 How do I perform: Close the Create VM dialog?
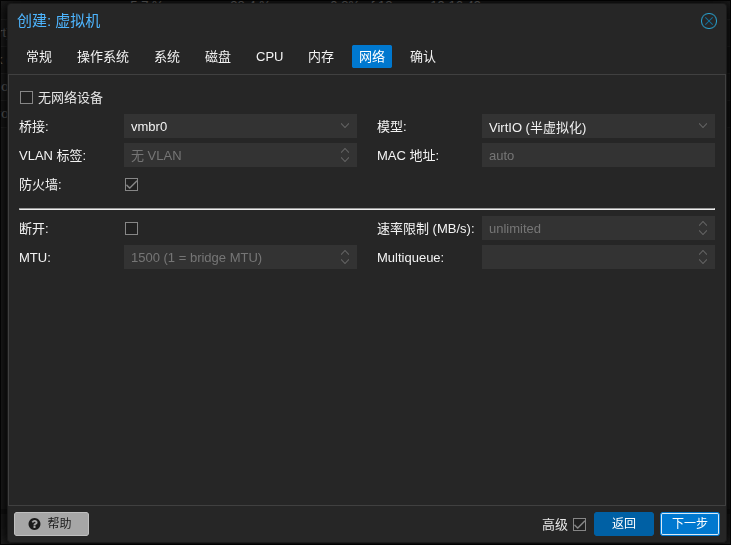pyautogui.click(x=708, y=21)
